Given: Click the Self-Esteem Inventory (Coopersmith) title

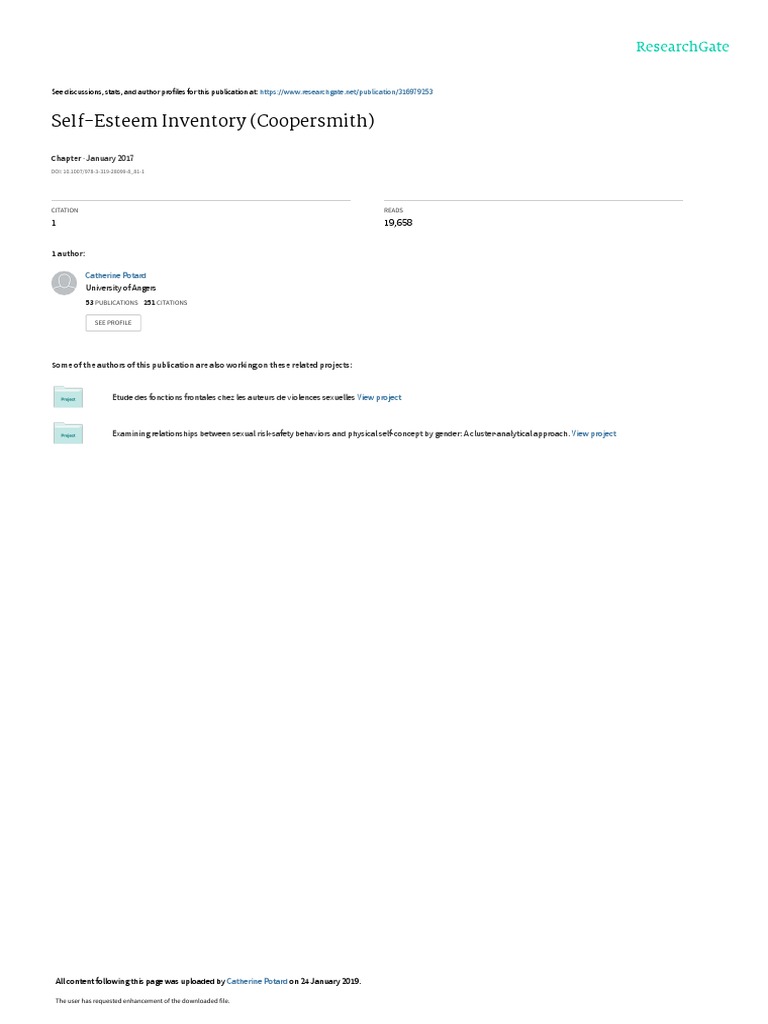Looking at the screenshot, I should 213,121.
